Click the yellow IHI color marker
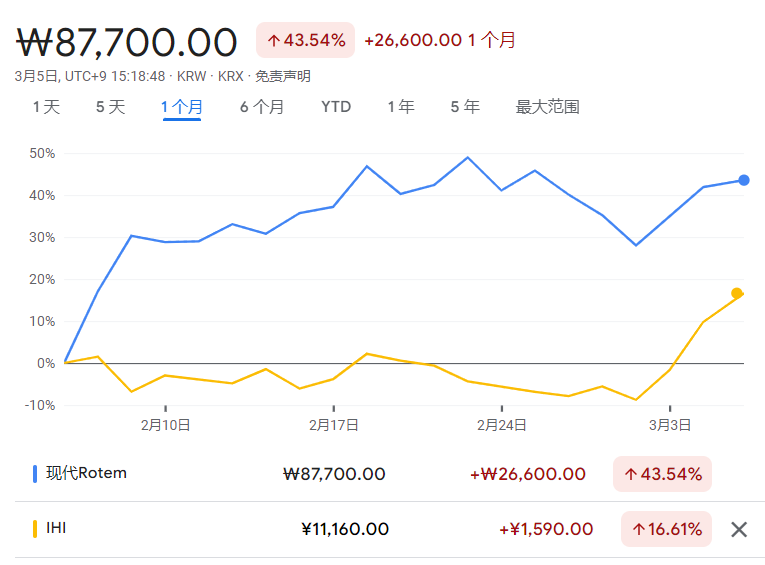The image size is (765, 565). (x=35, y=529)
